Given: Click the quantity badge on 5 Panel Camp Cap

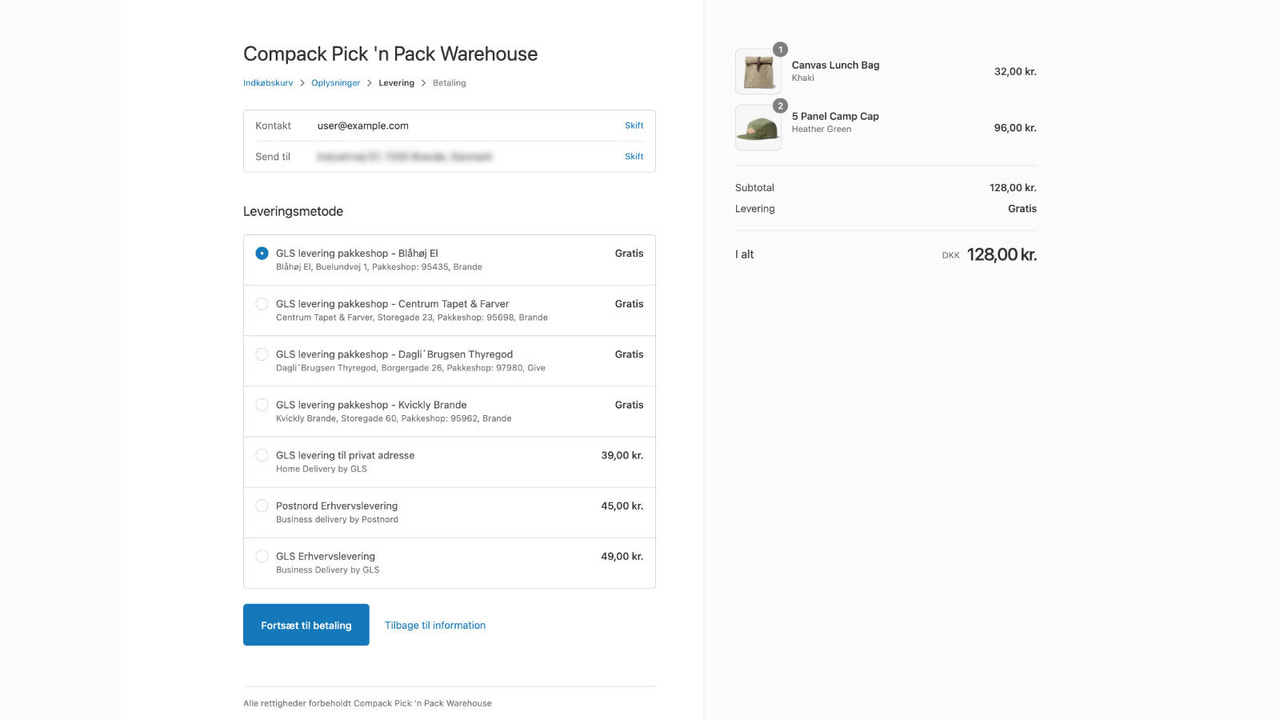Looking at the screenshot, I should 780,105.
